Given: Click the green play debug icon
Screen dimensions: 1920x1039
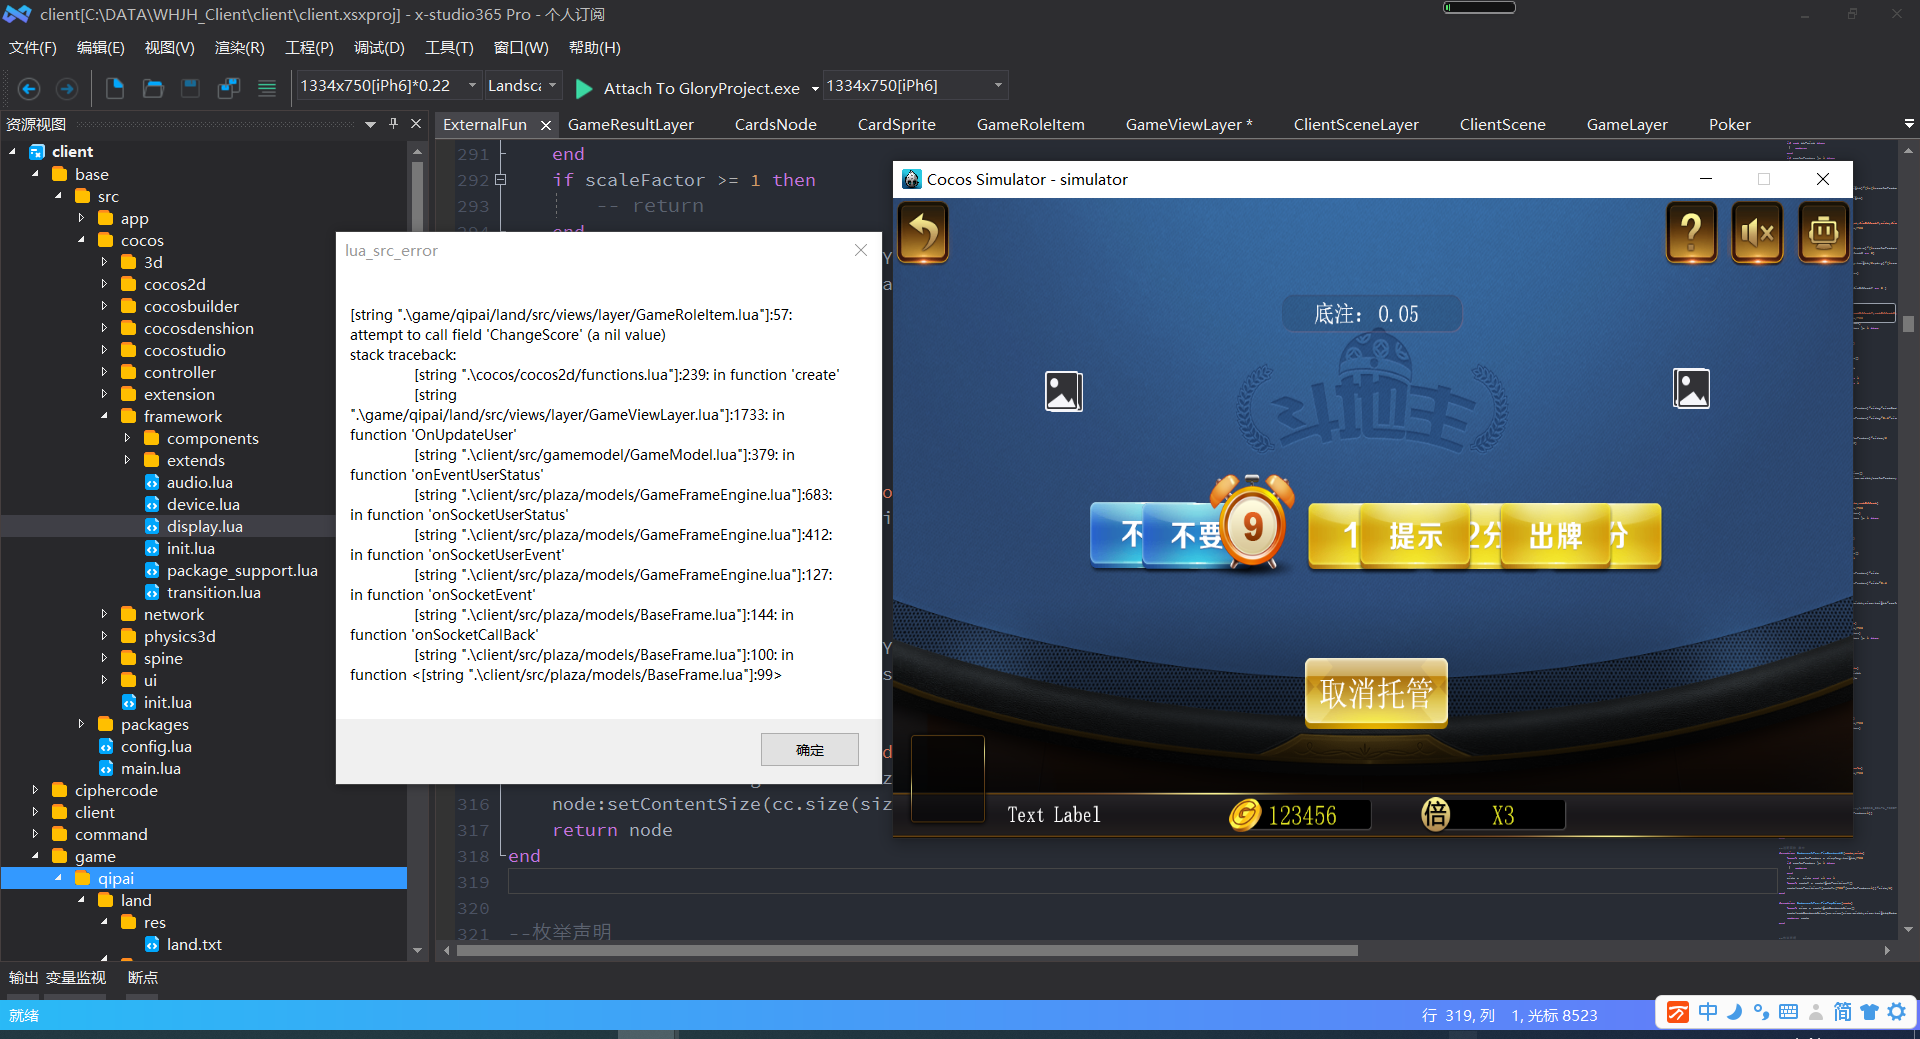Looking at the screenshot, I should pyautogui.click(x=584, y=88).
